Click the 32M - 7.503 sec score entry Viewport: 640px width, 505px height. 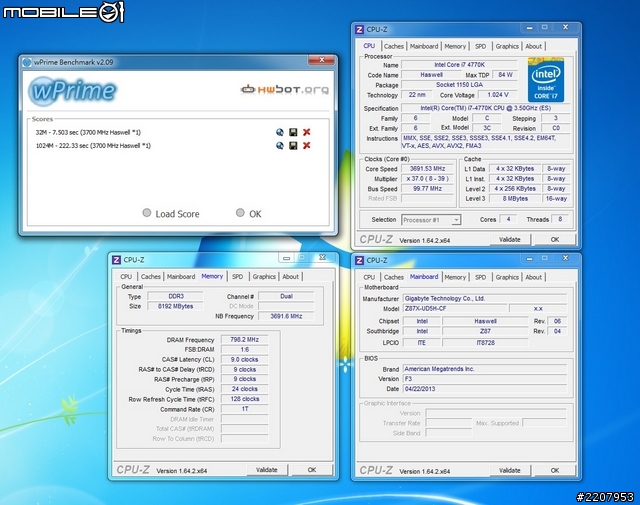(x=88, y=132)
